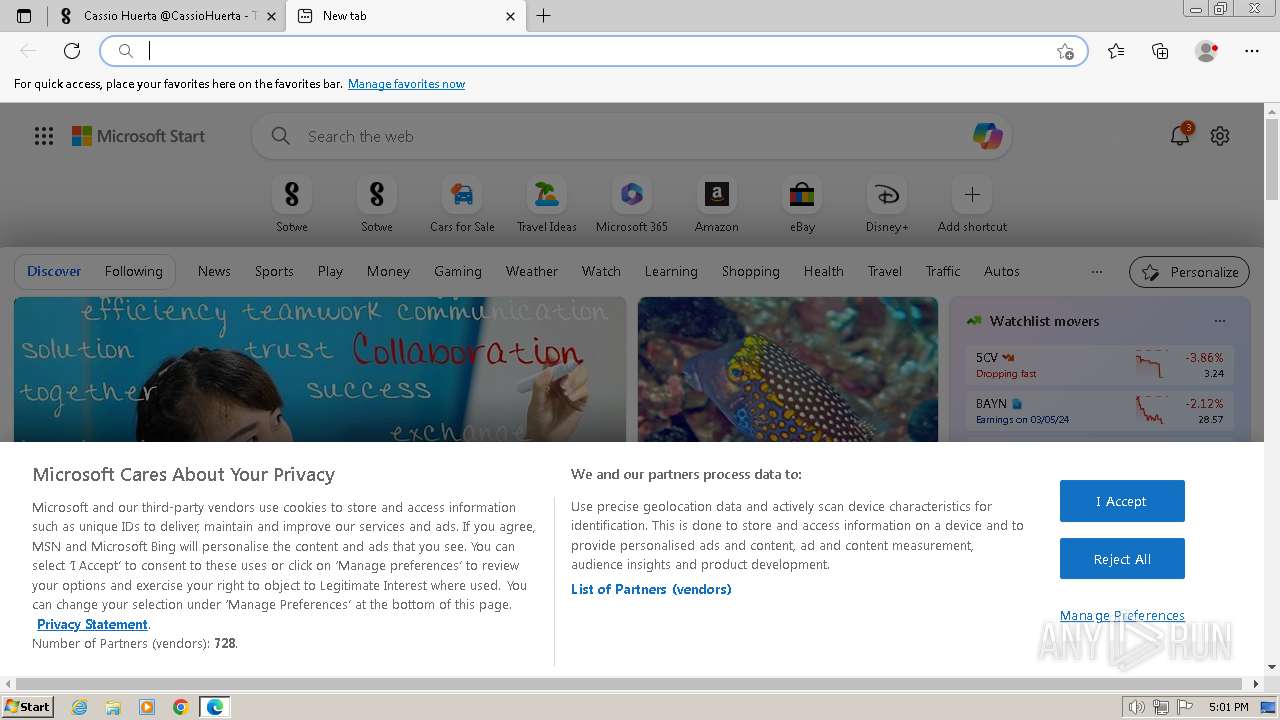Image resolution: width=1280 pixels, height=720 pixels.
Task: Open the Shopping category
Action: (751, 271)
